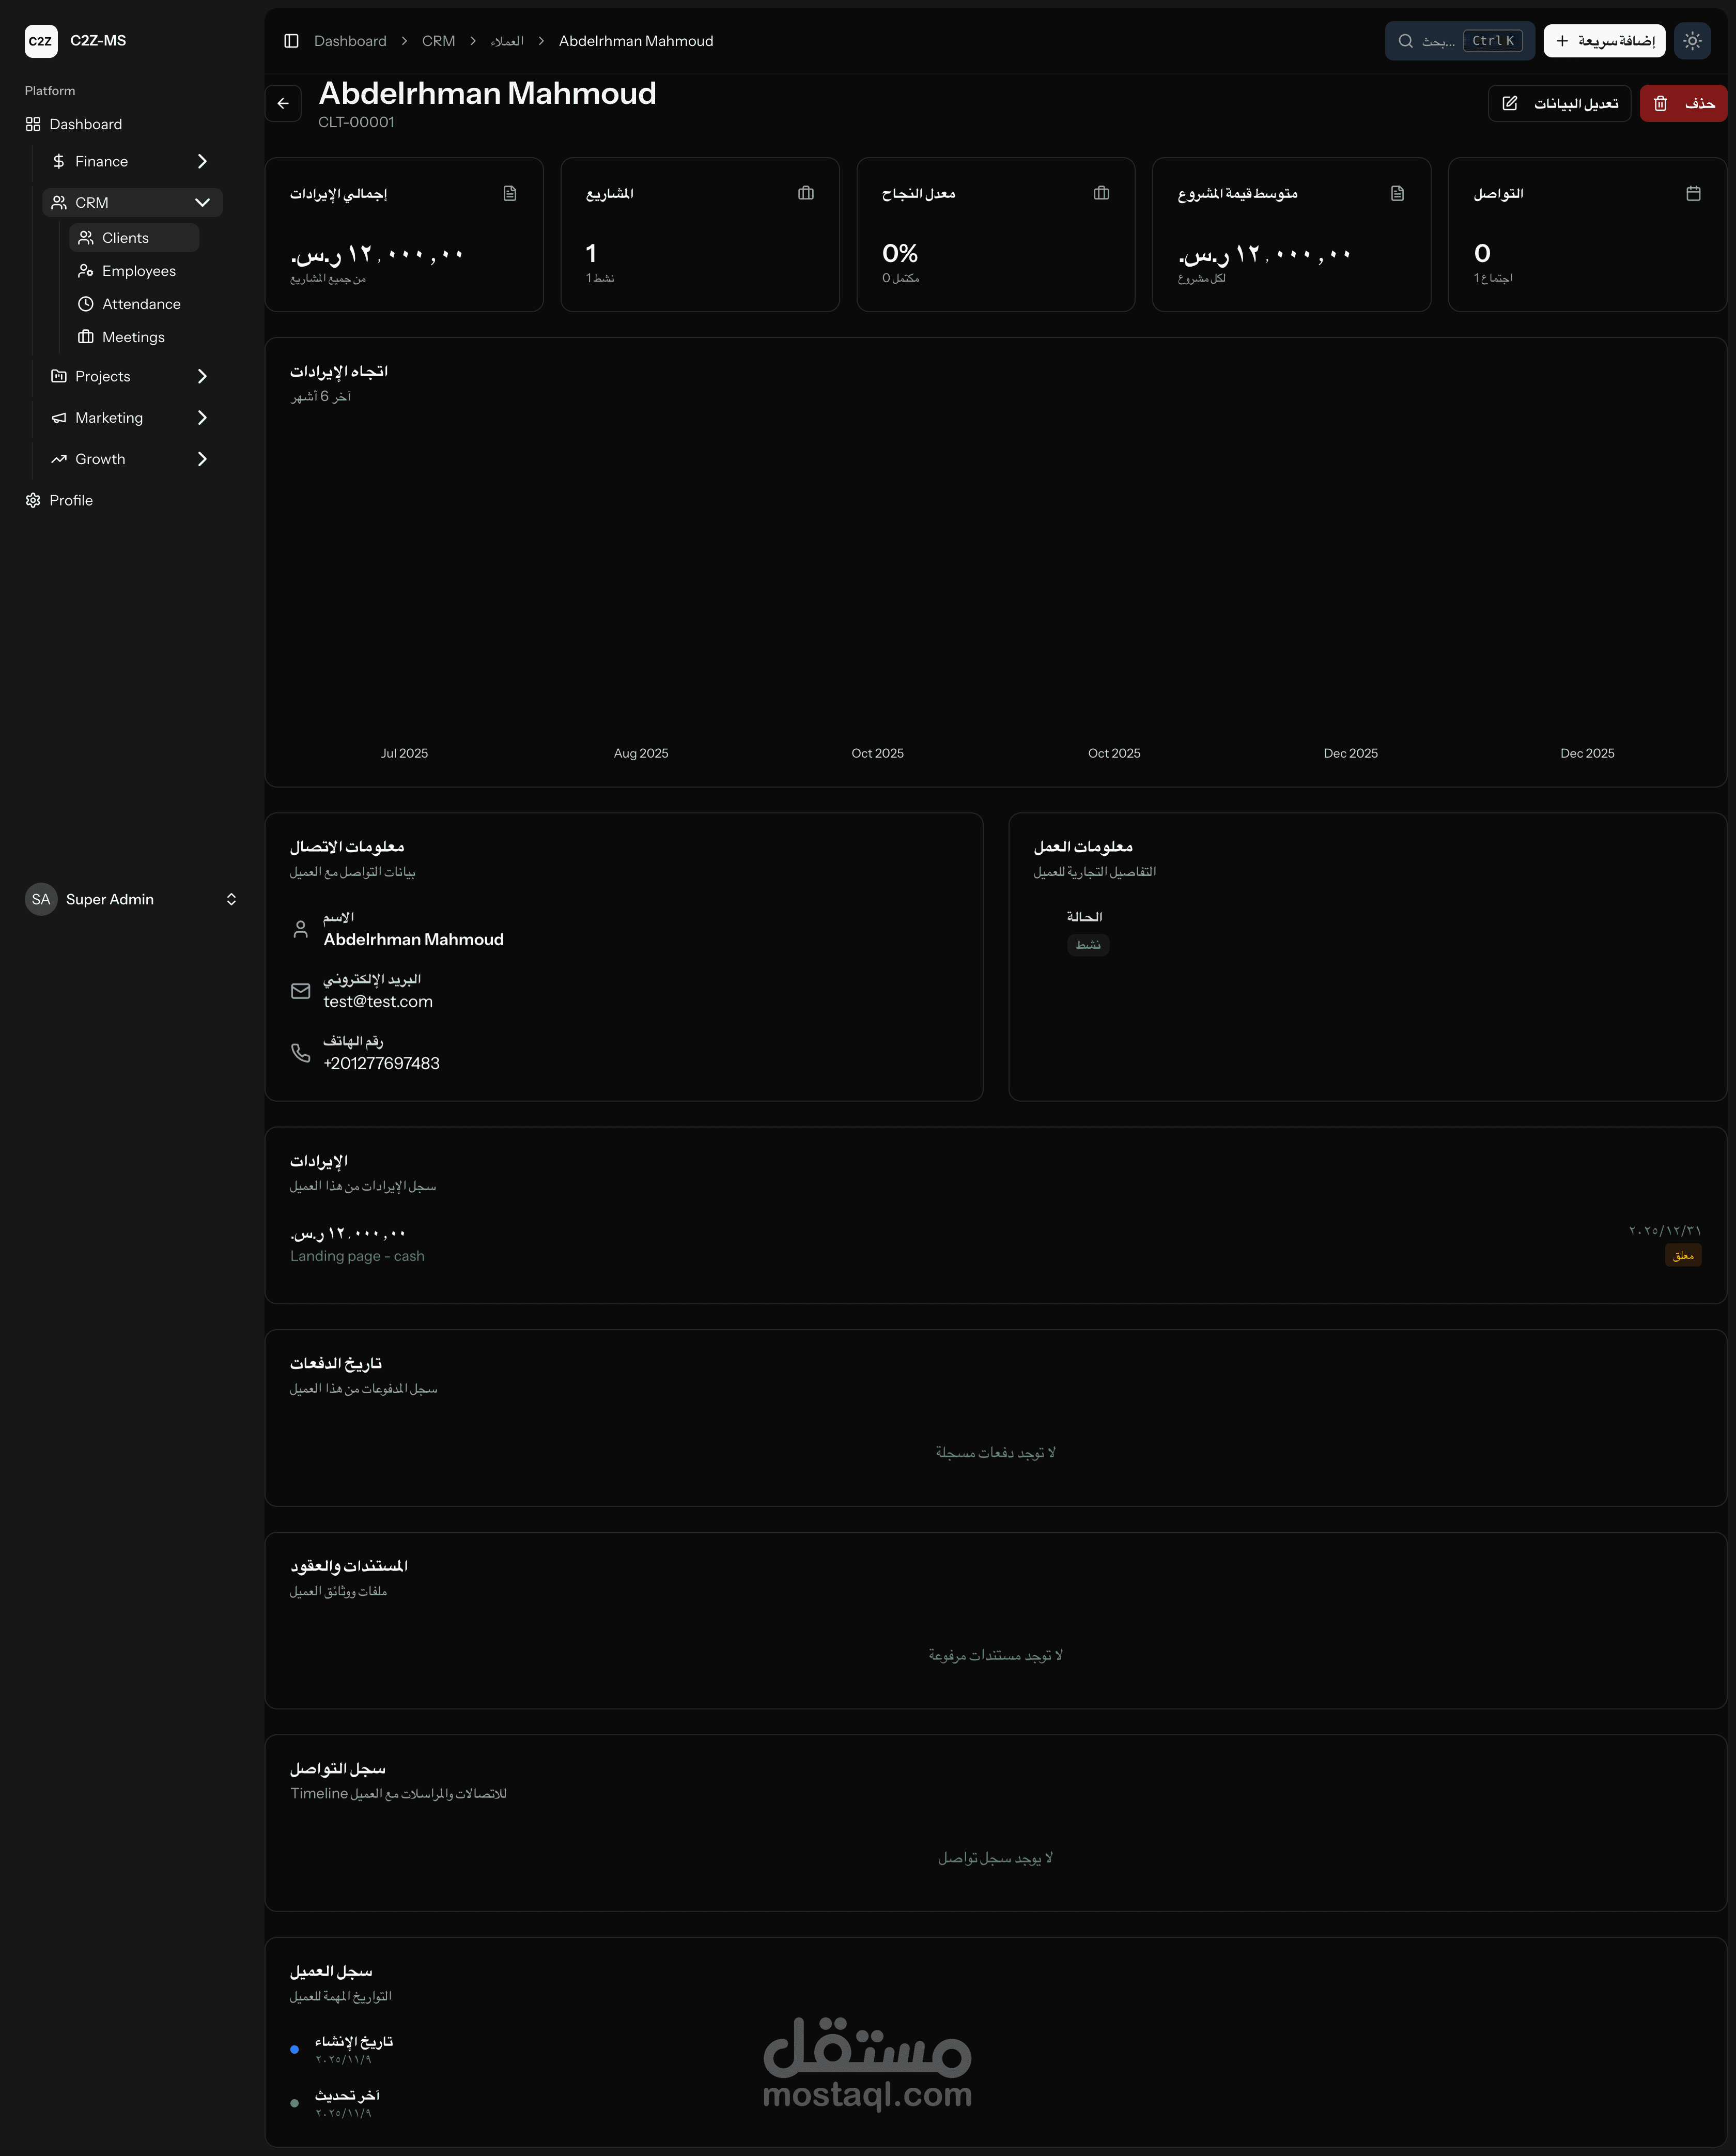Click briefcase icon in projects card
The height and width of the screenshot is (2156, 1736).
pyautogui.click(x=806, y=193)
